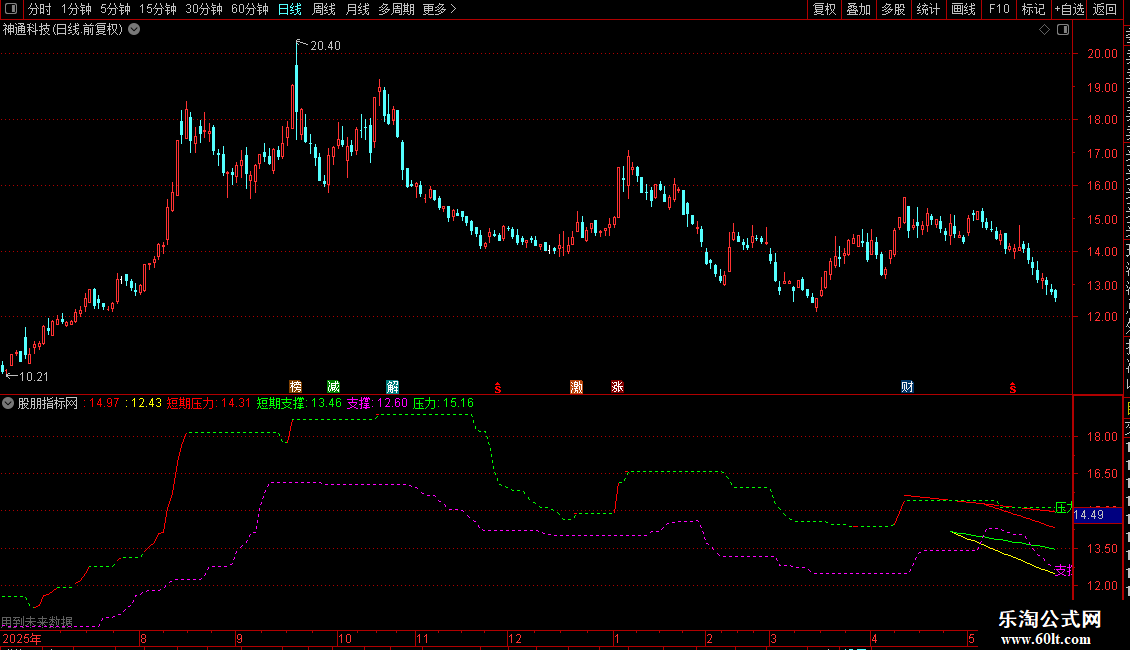Expand the 更多 periods menu

click(440, 9)
